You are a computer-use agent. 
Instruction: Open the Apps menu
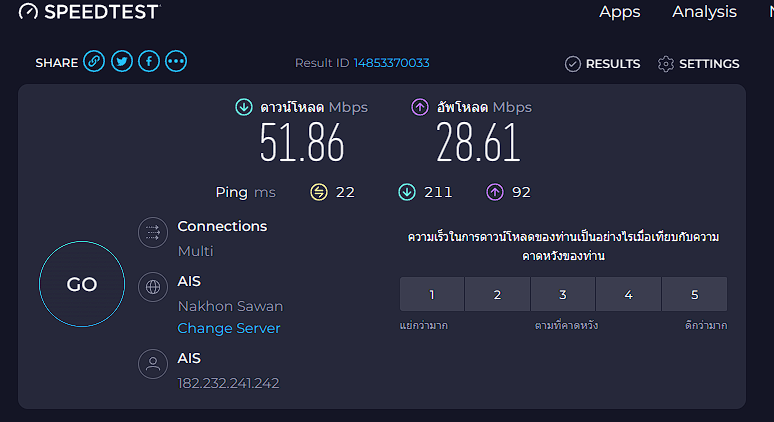click(x=620, y=12)
